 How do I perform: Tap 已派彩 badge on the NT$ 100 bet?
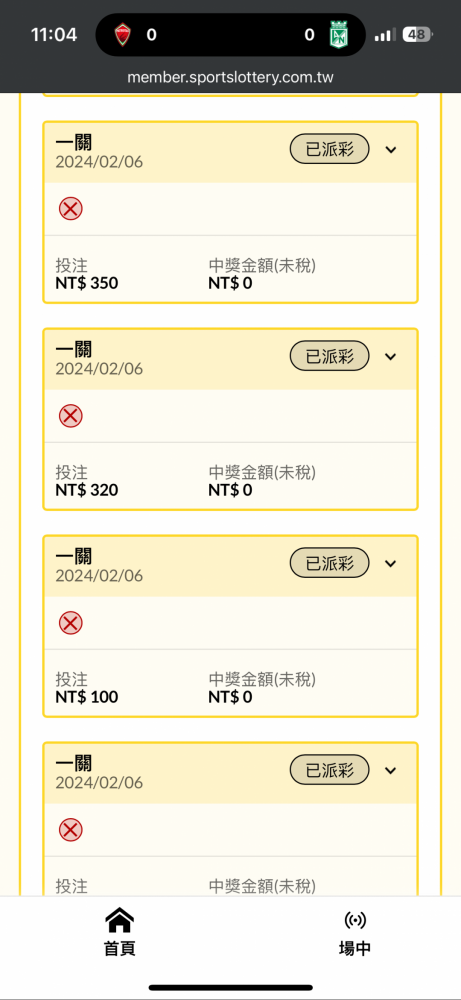(330, 563)
